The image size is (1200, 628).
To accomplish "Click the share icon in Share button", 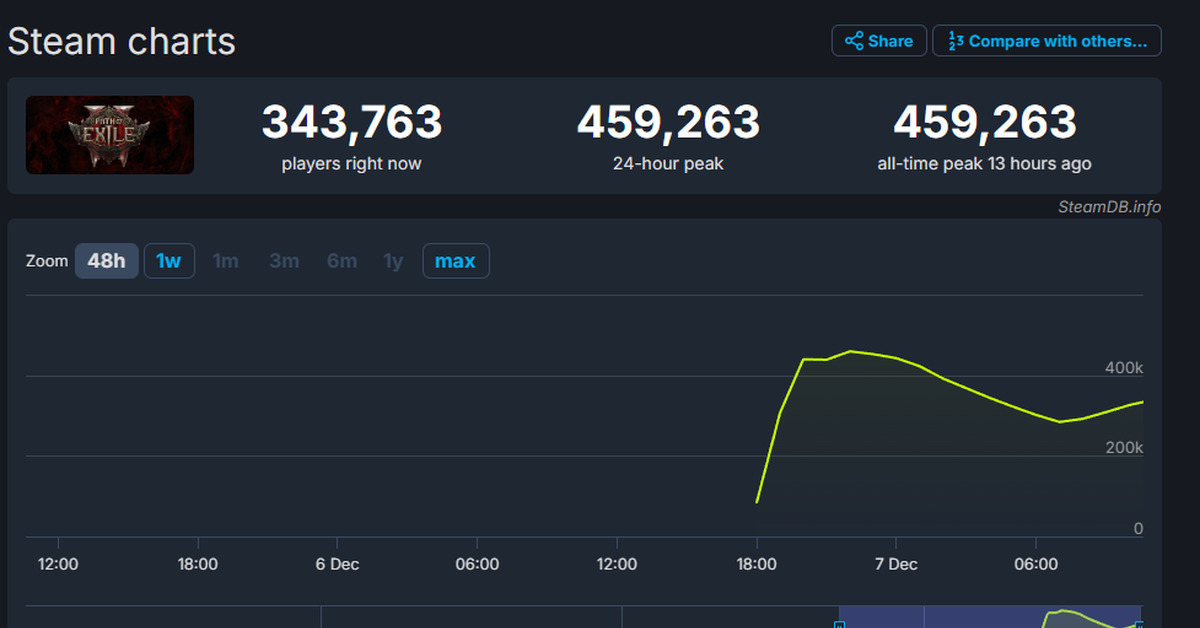I will (x=854, y=41).
